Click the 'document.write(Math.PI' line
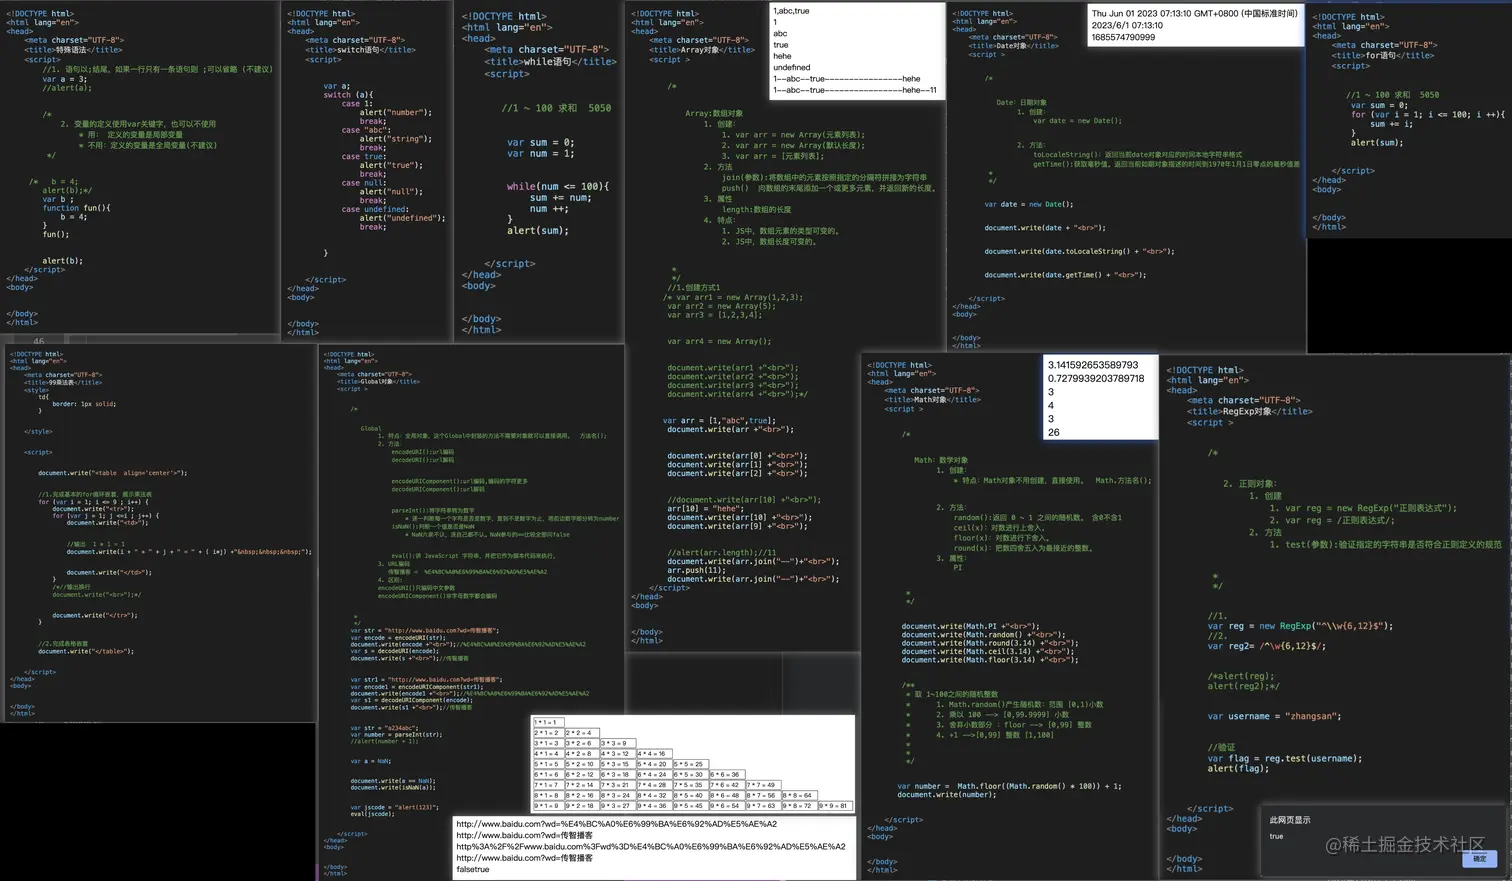Image resolution: width=1512 pixels, height=881 pixels. pyautogui.click(x=969, y=626)
